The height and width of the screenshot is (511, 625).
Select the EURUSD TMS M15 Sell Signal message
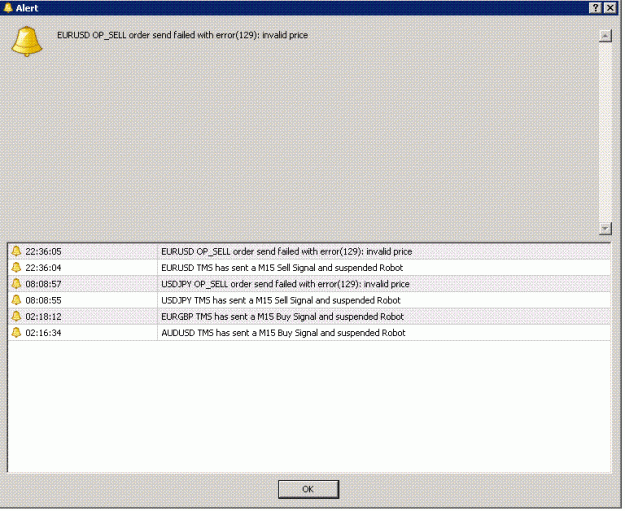coord(283,269)
